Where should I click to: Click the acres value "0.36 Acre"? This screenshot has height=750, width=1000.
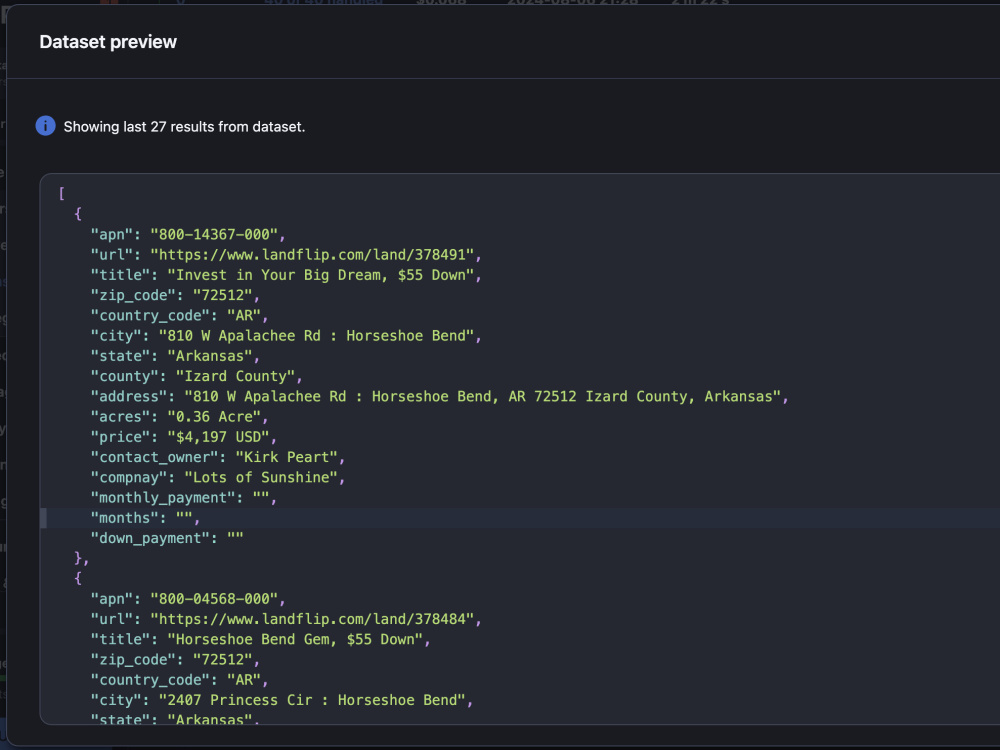click(214, 416)
